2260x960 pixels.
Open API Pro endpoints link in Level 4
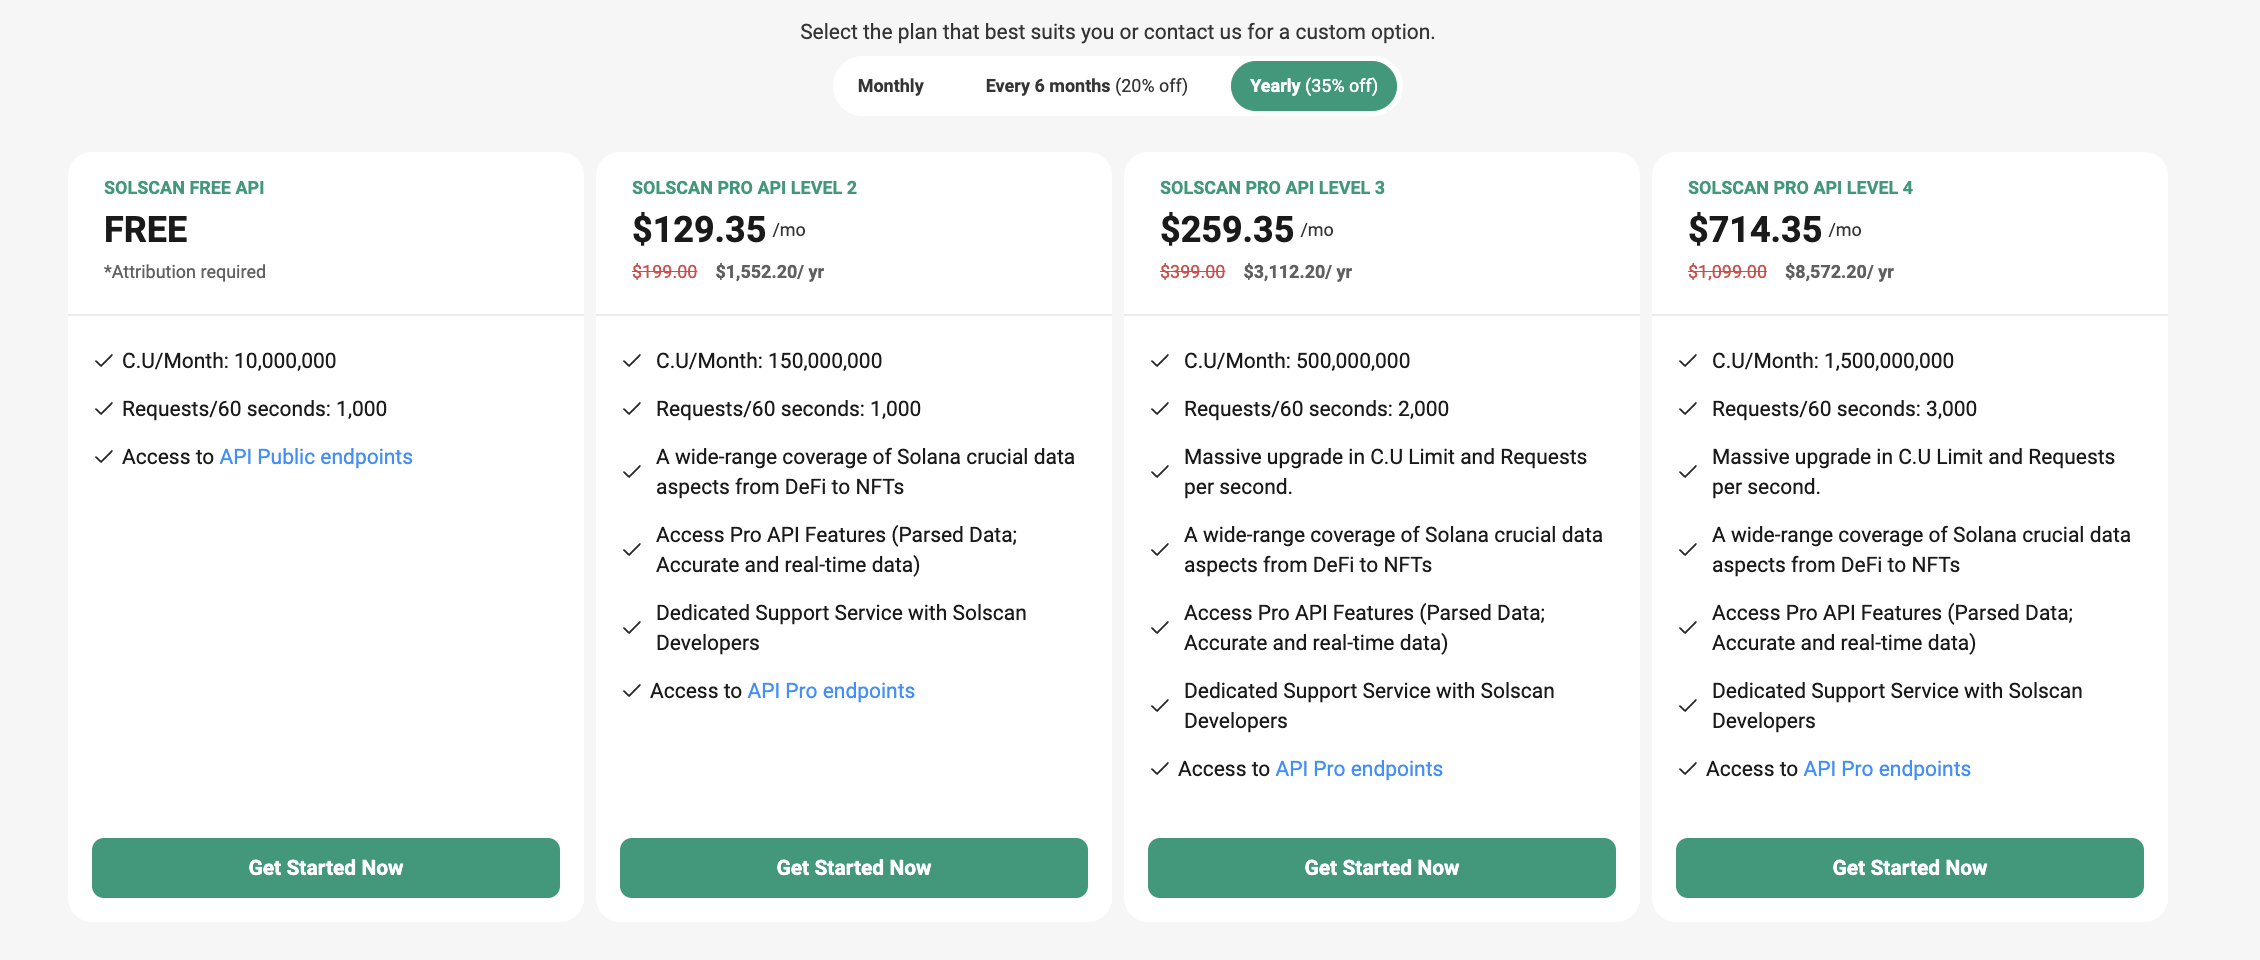tap(1887, 769)
